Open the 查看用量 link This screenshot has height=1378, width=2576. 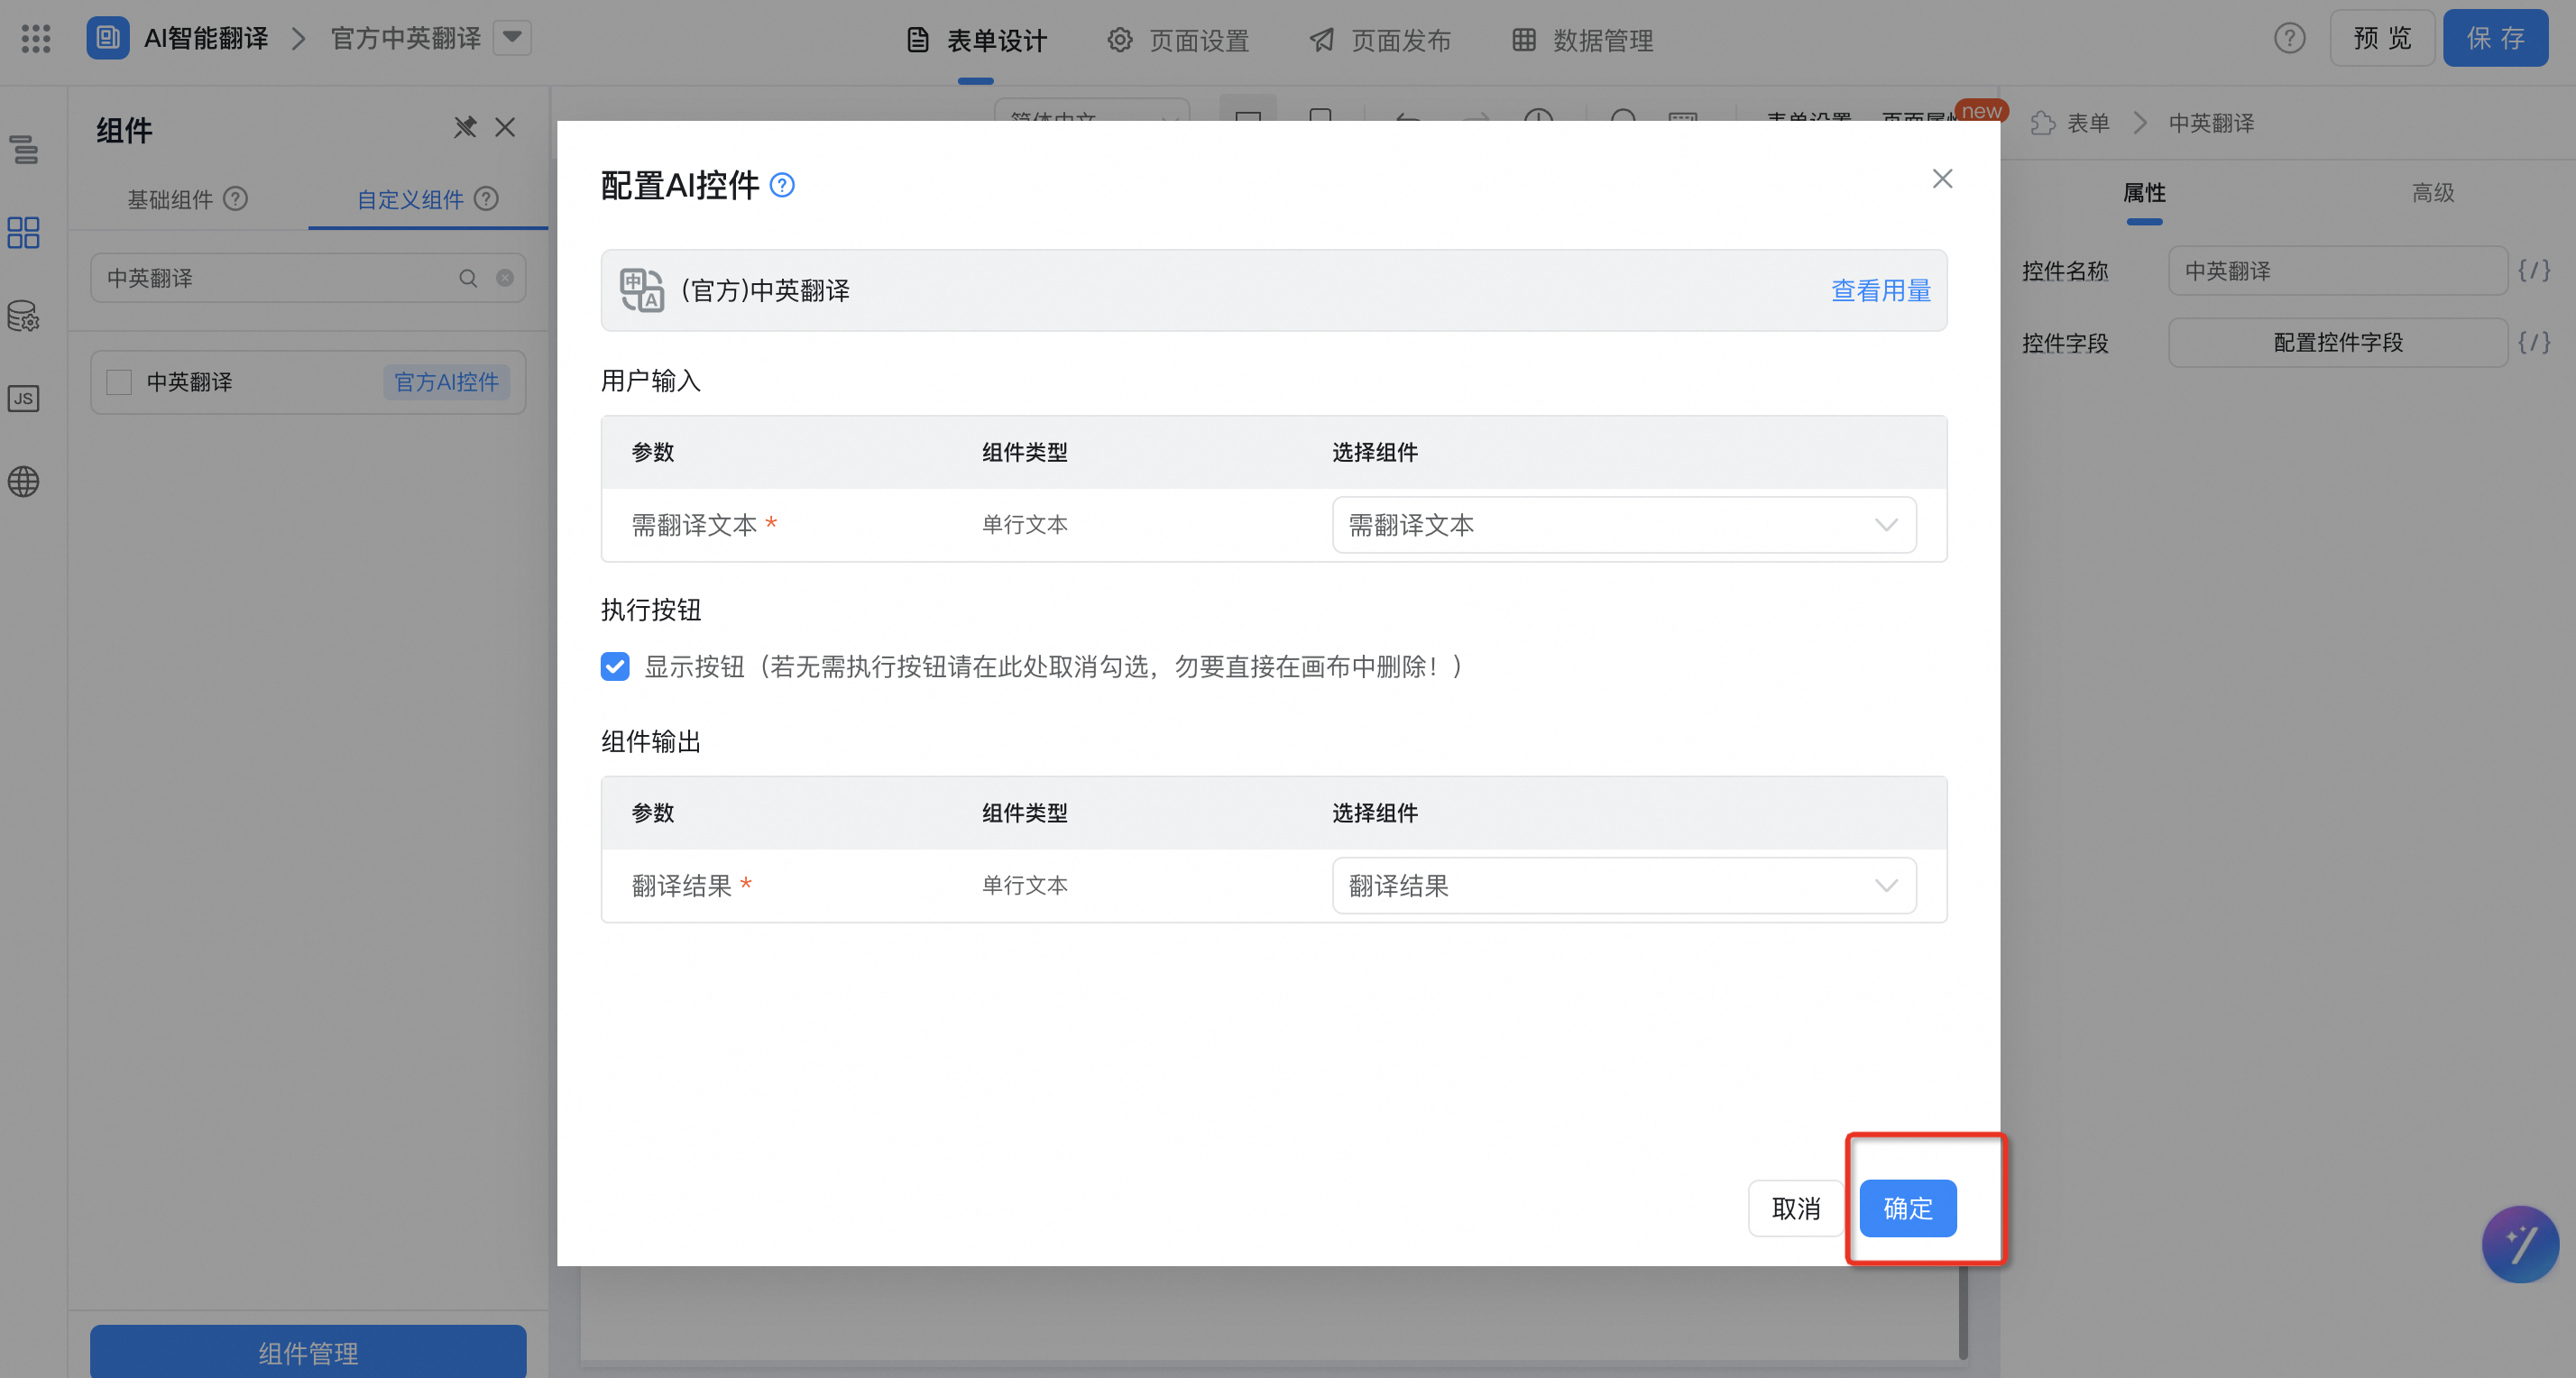click(1881, 290)
